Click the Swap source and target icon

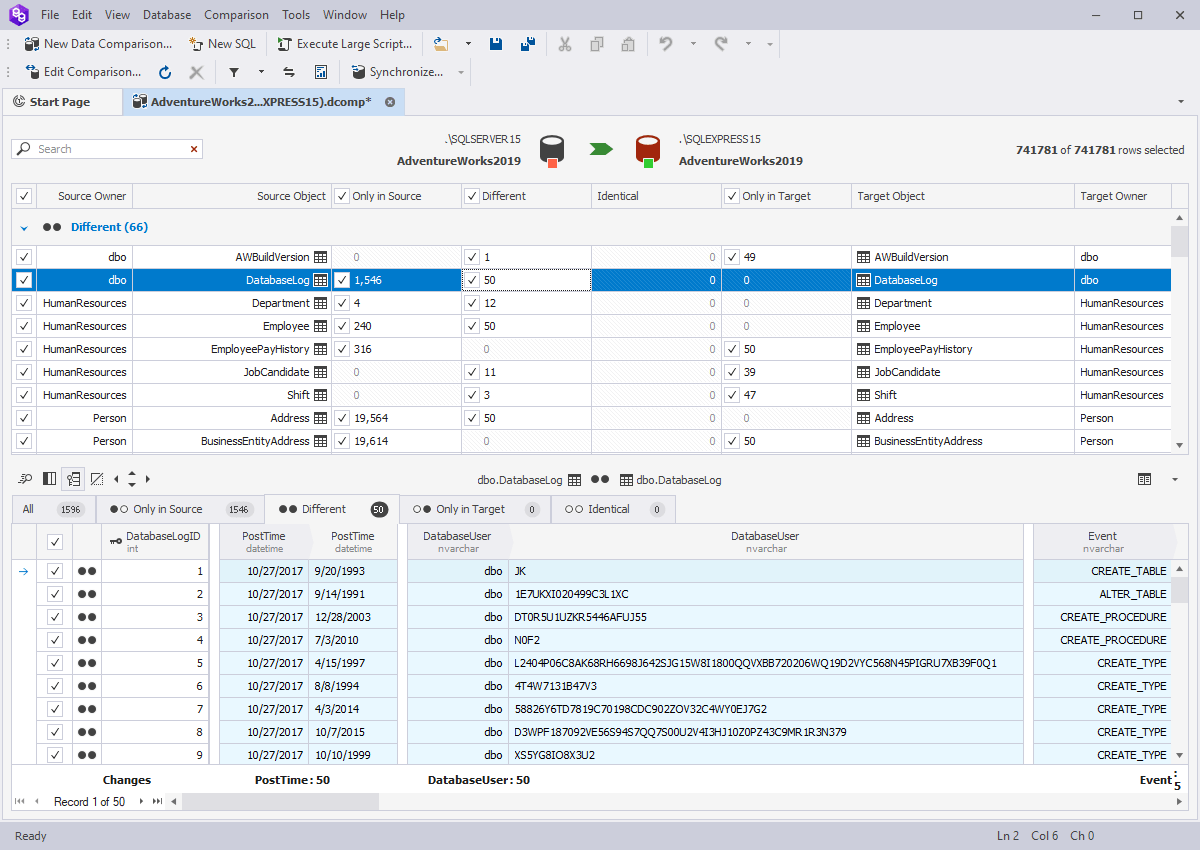tap(289, 72)
